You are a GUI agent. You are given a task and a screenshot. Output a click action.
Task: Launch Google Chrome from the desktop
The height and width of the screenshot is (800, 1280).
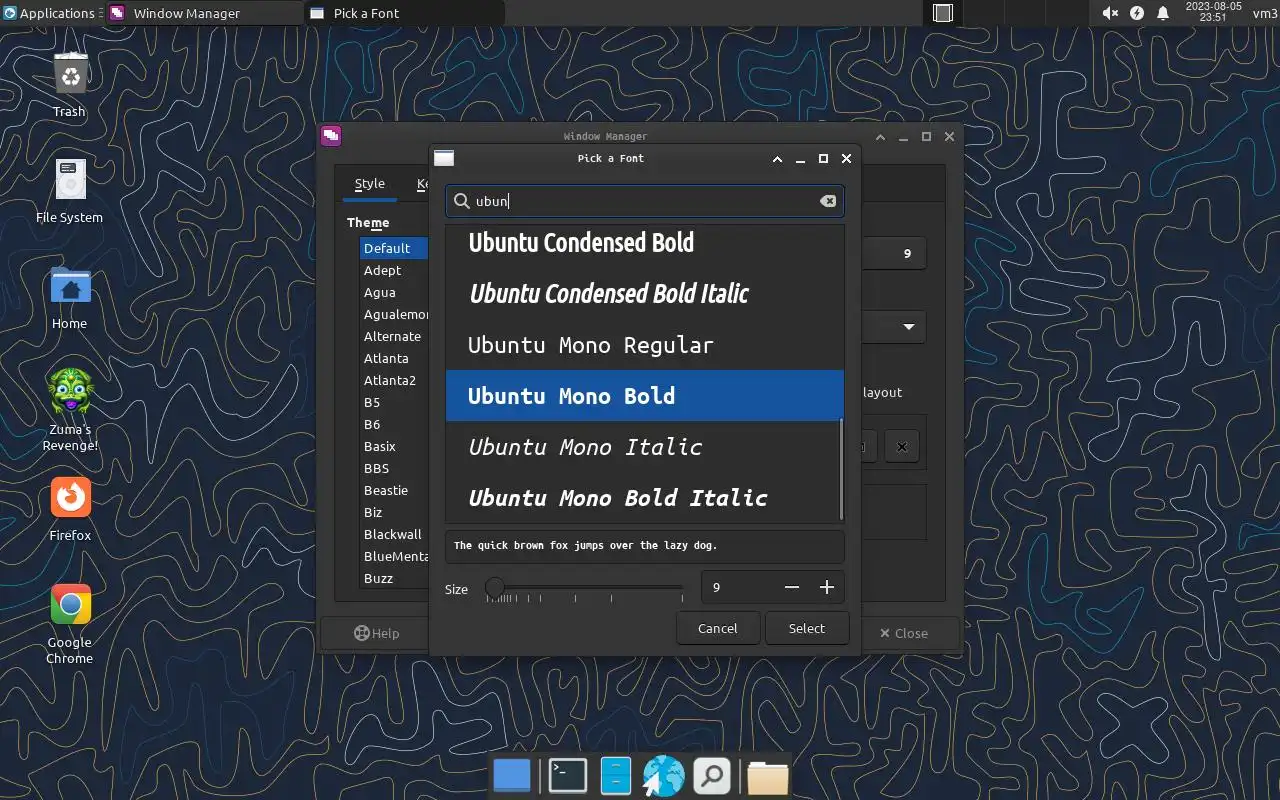tap(70, 624)
